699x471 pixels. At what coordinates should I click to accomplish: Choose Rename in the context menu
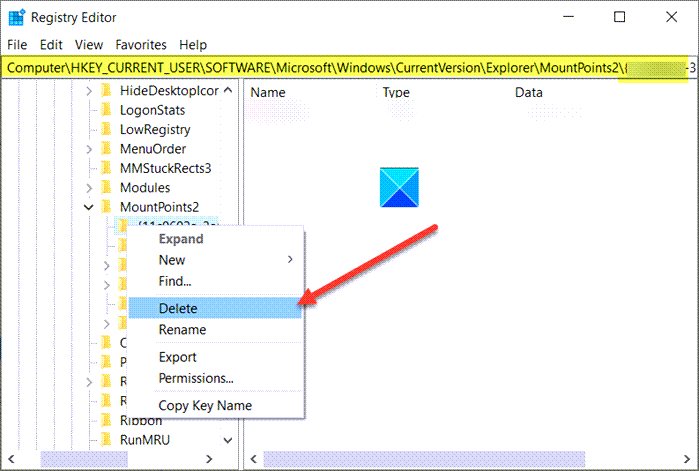[x=215, y=330]
